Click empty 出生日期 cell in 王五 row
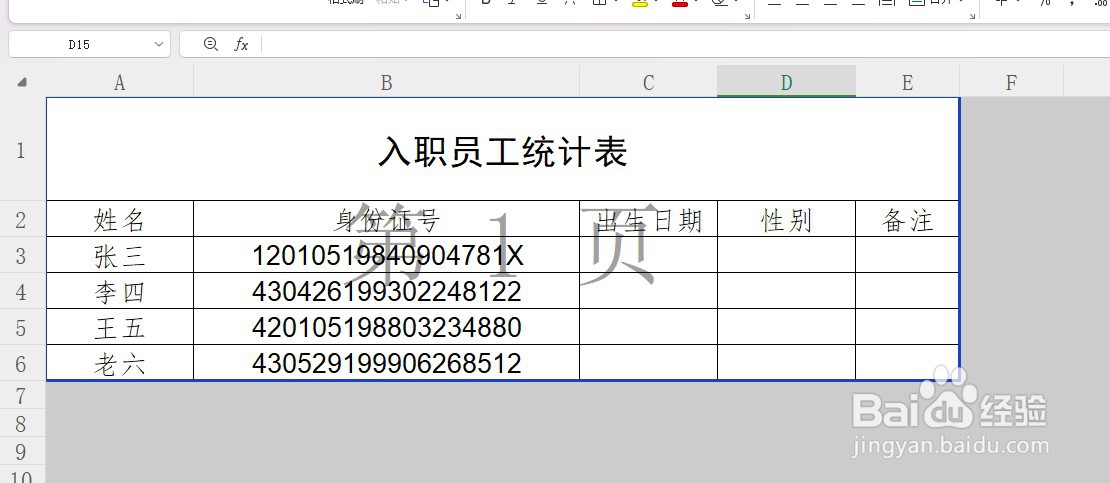 point(648,328)
